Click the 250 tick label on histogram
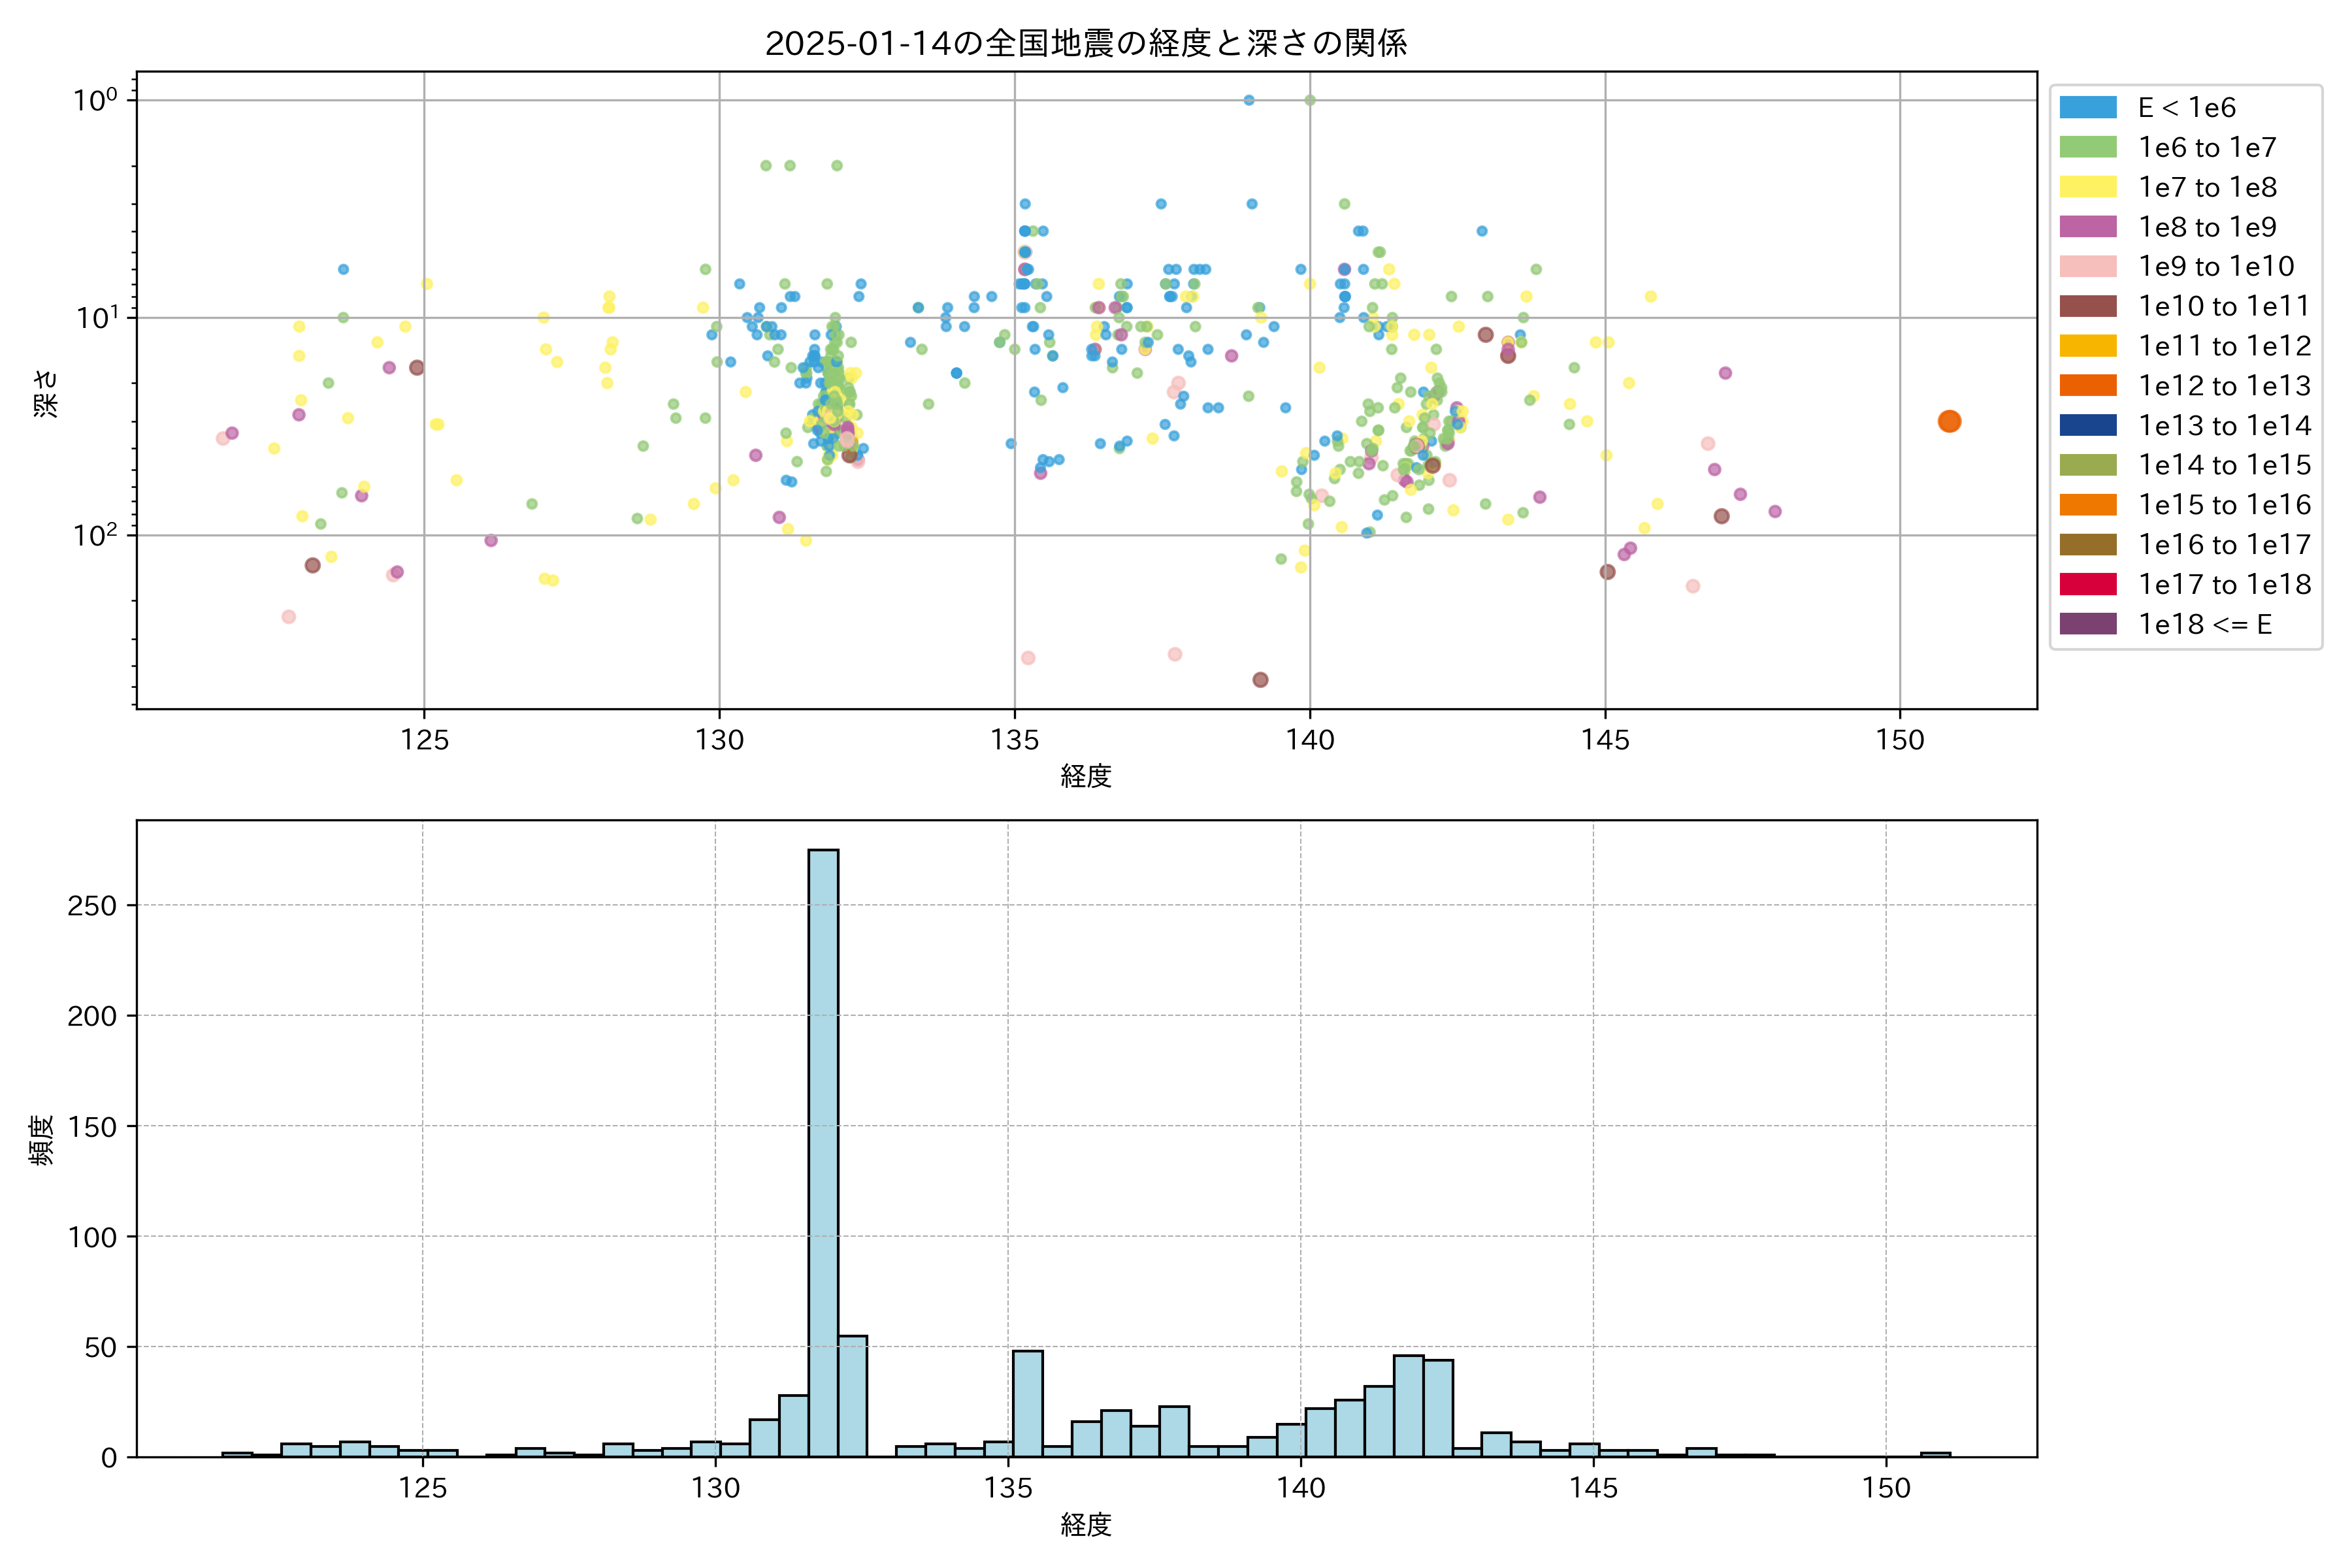2352x1568 pixels. click(x=92, y=906)
